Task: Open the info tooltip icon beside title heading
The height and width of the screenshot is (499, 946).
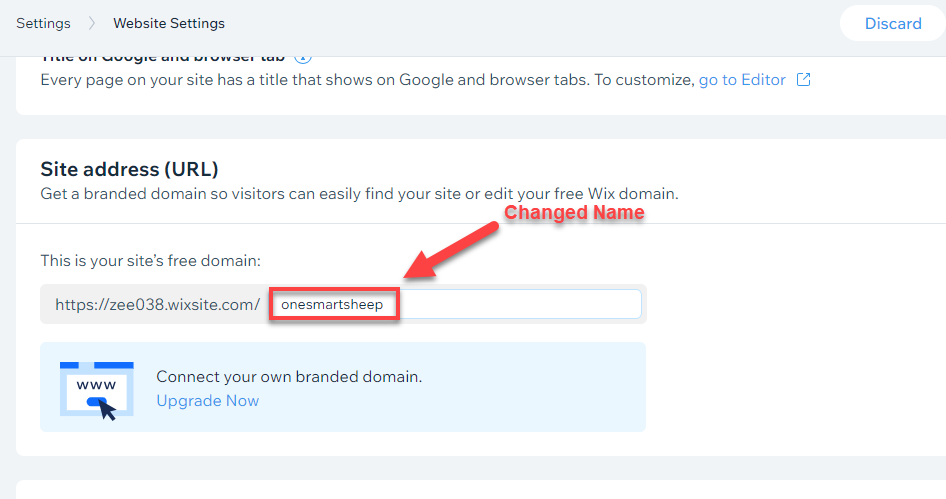Action: 303,58
